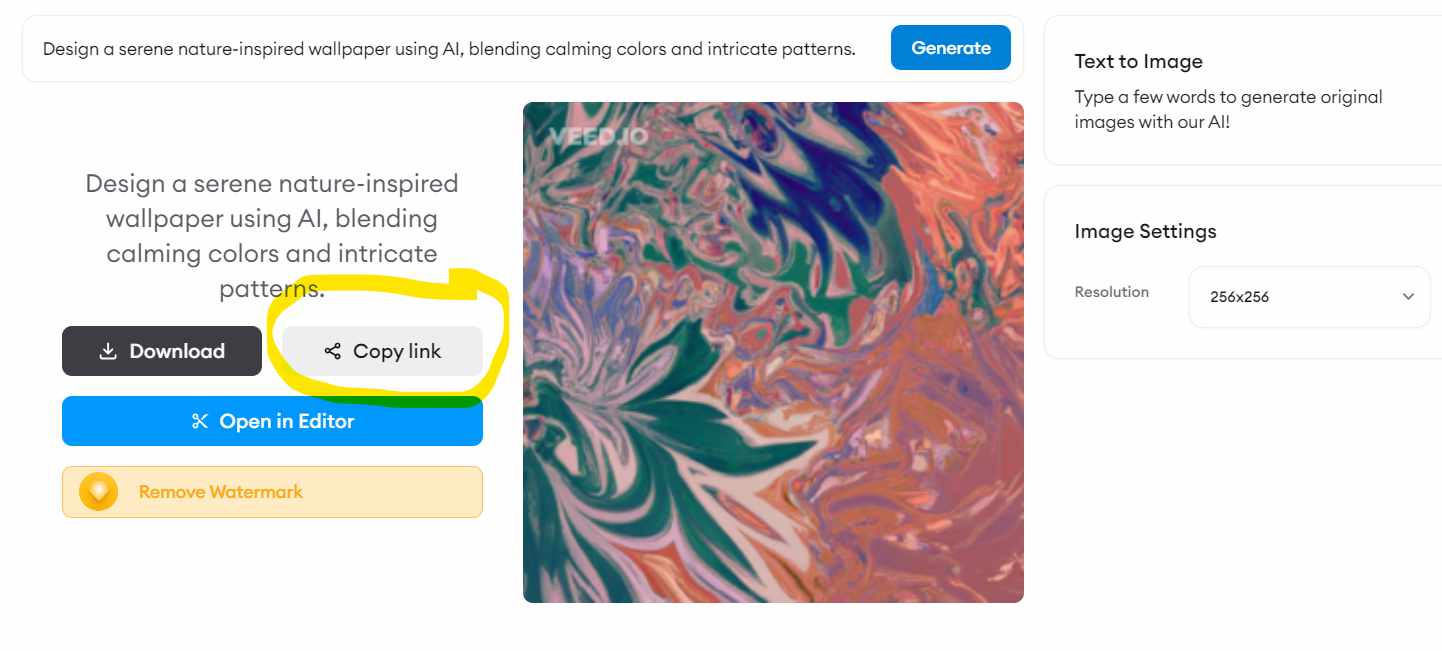This screenshot has width=1442, height=651.
Task: Click the Resolution label
Action: pos(1111,292)
